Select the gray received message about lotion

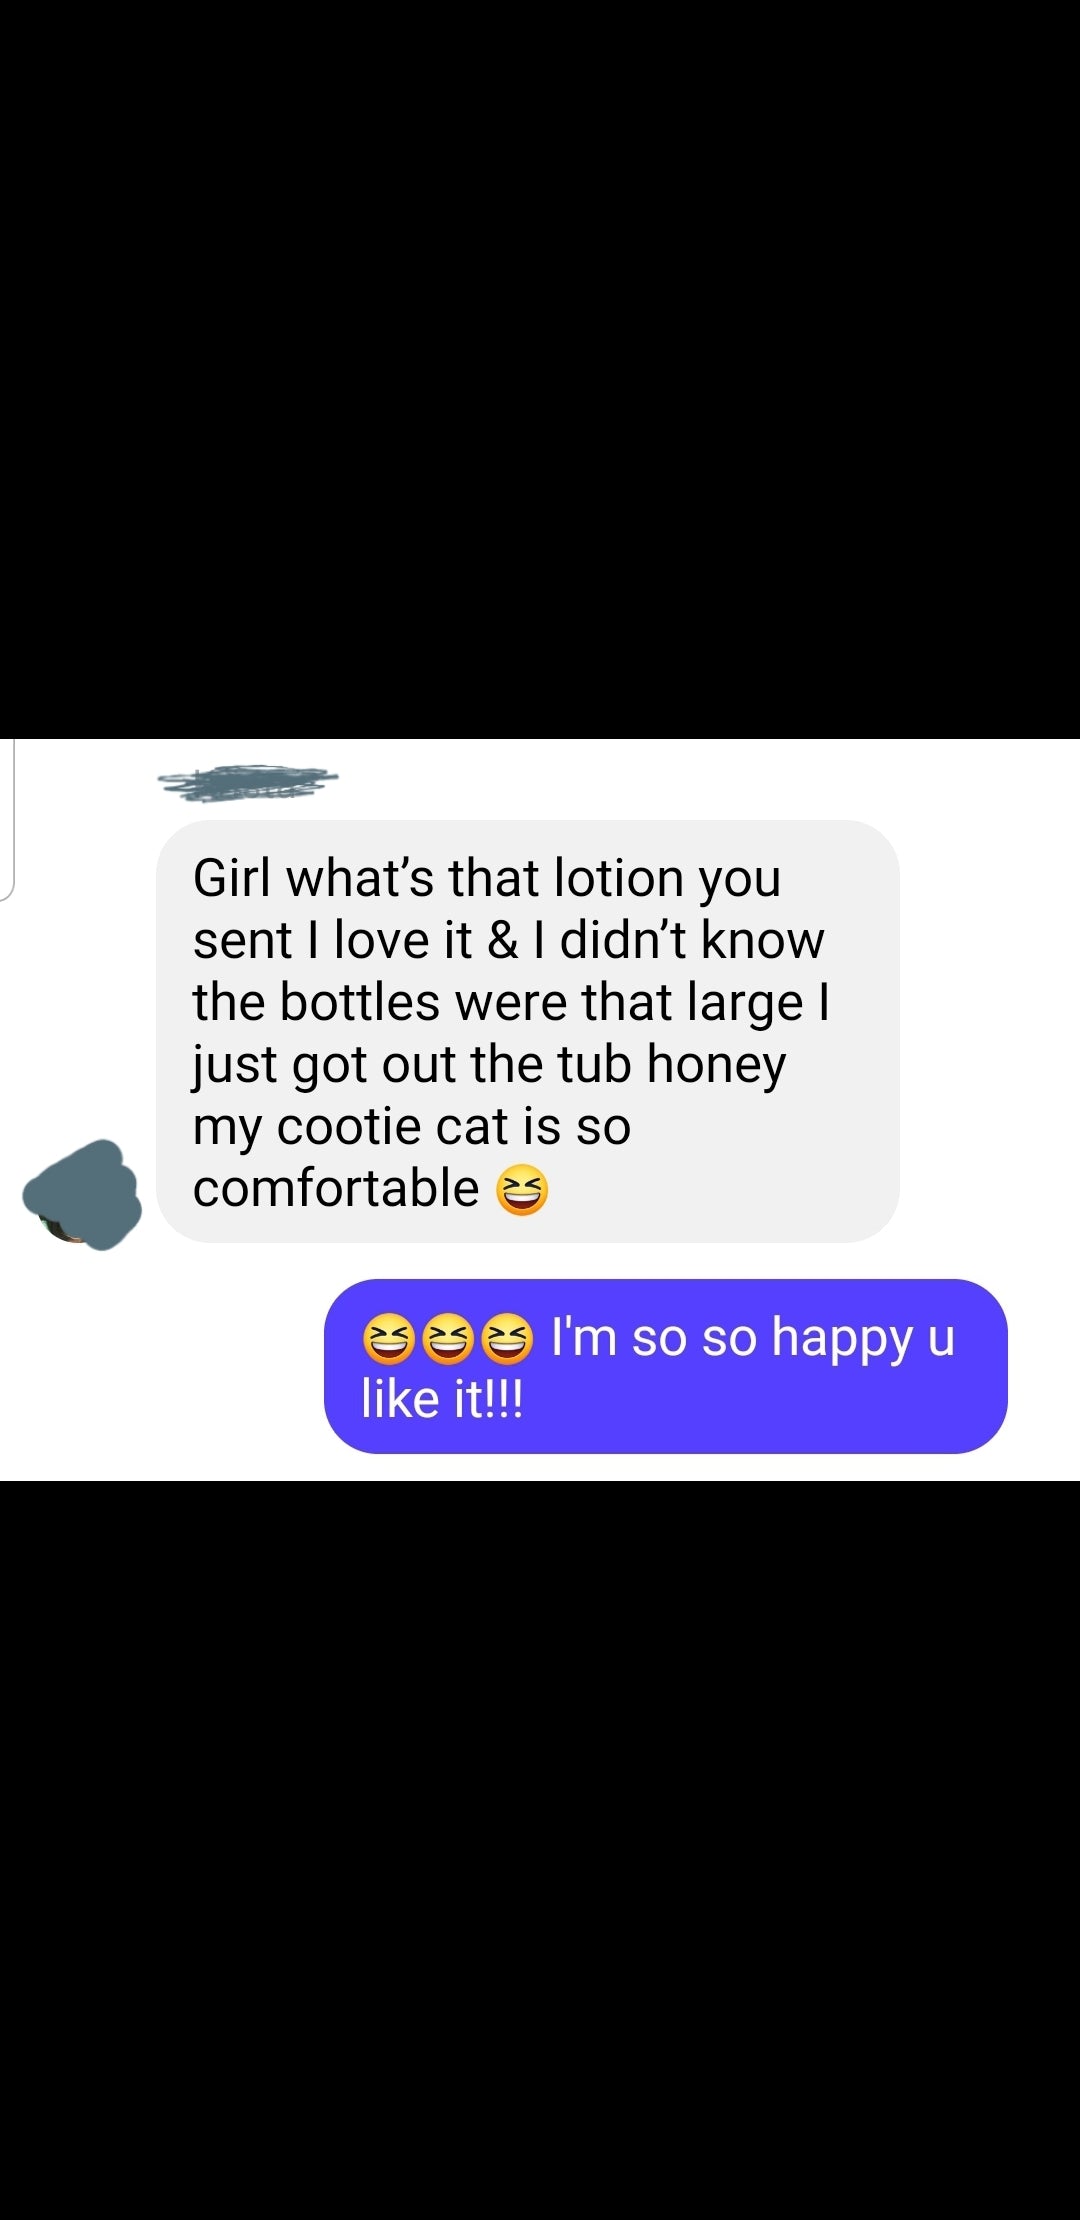coord(528,1031)
